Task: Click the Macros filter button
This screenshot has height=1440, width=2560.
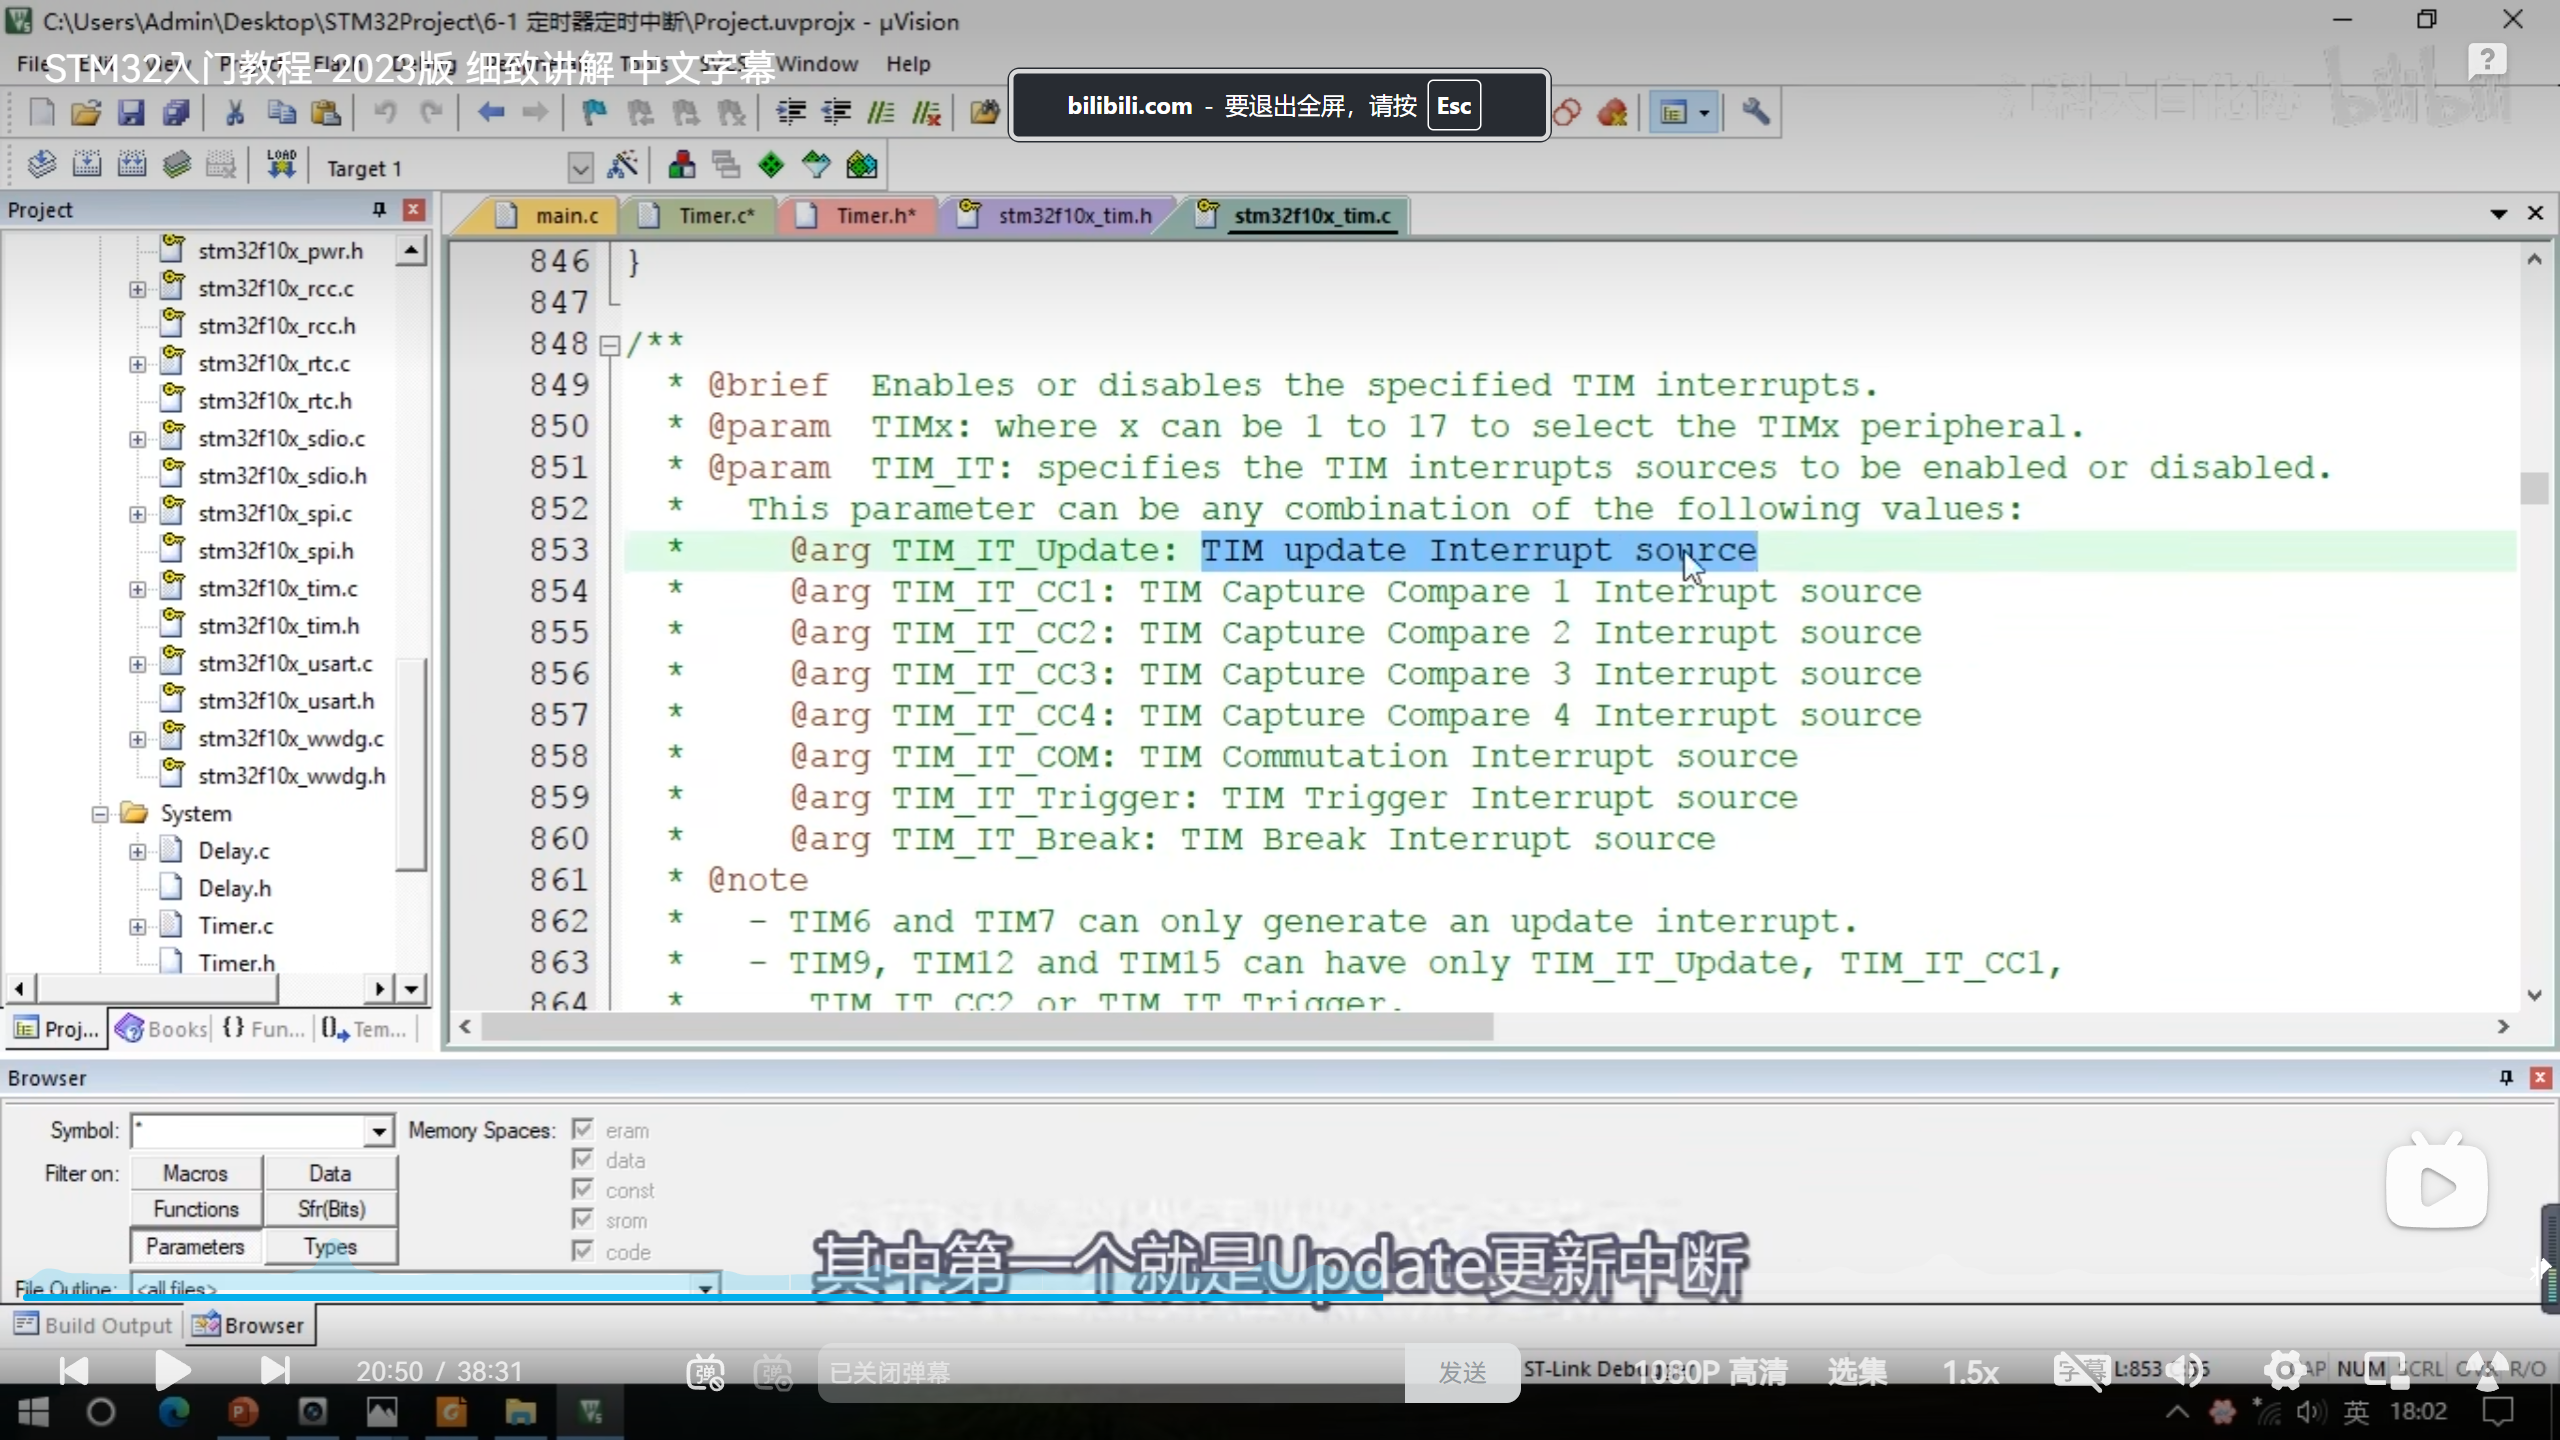Action: tap(196, 1173)
